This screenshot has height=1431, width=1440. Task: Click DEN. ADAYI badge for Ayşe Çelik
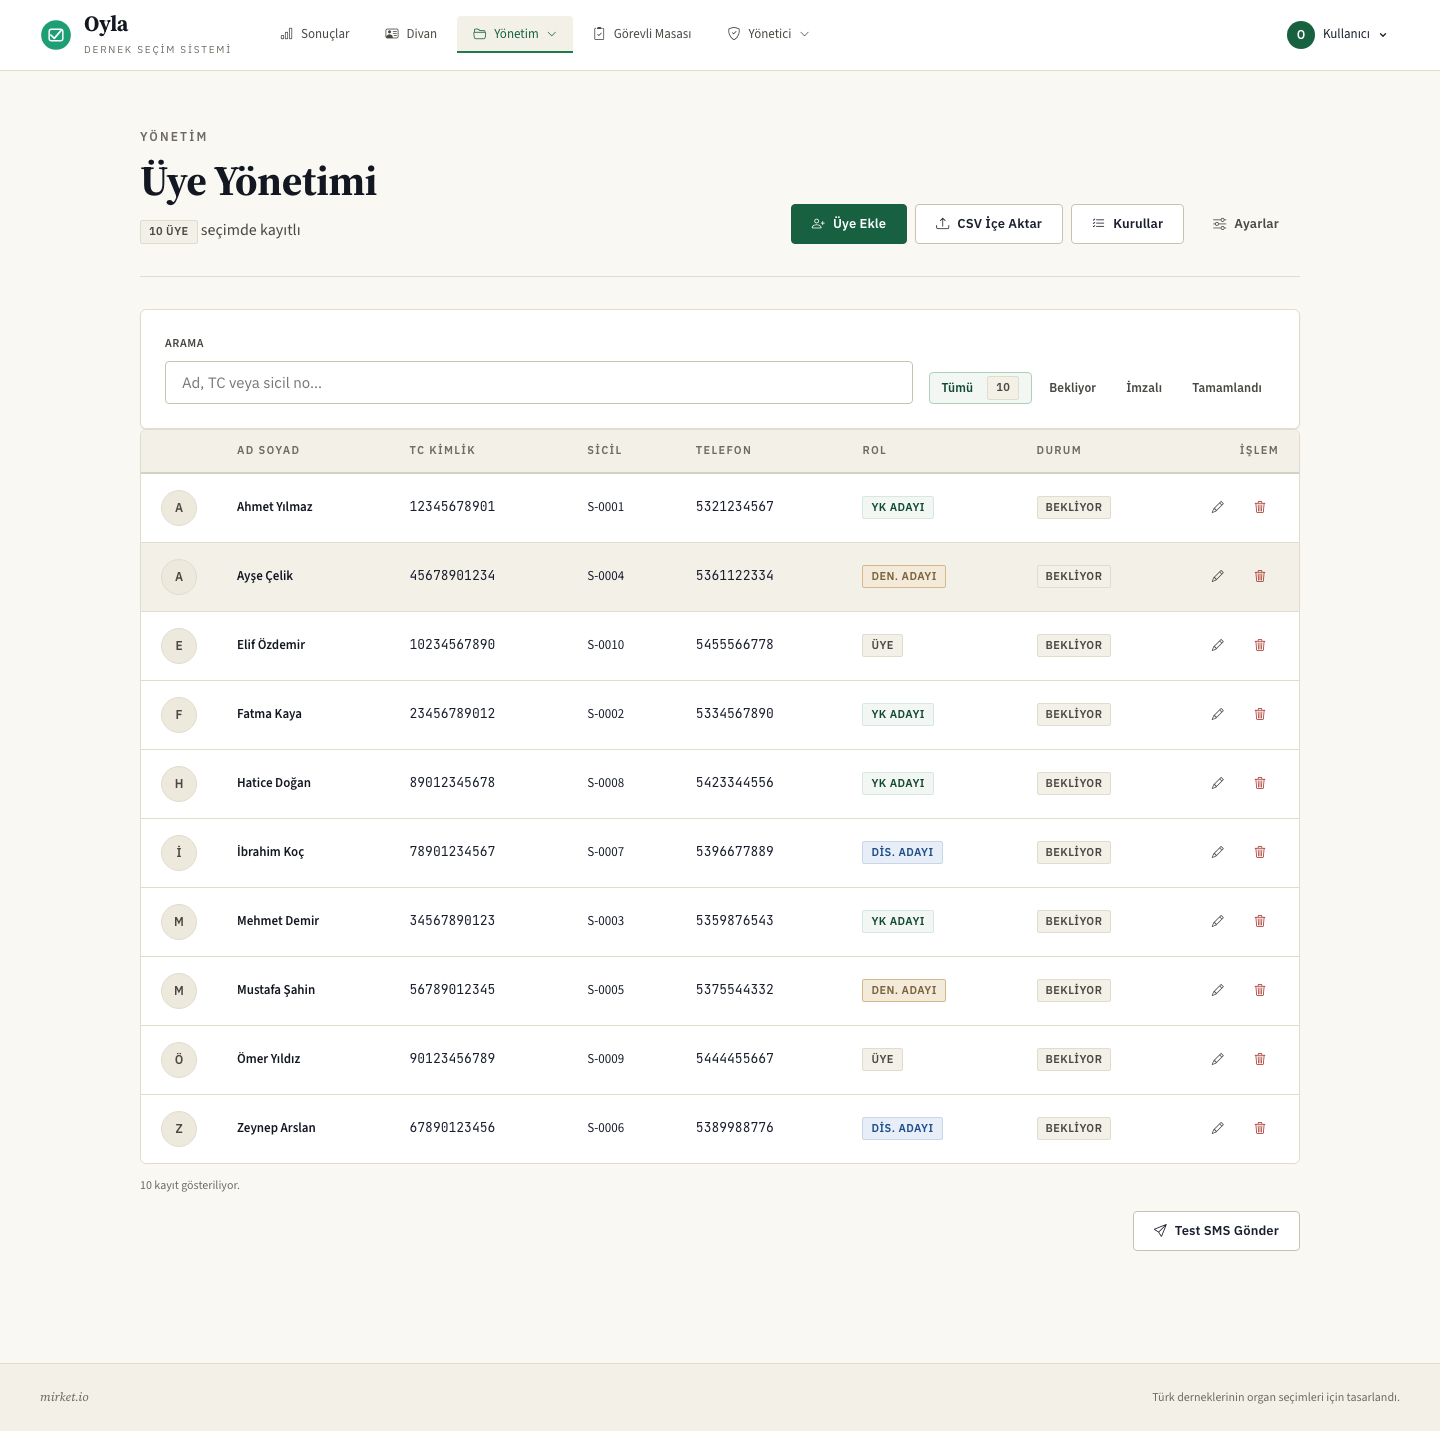pyautogui.click(x=904, y=576)
